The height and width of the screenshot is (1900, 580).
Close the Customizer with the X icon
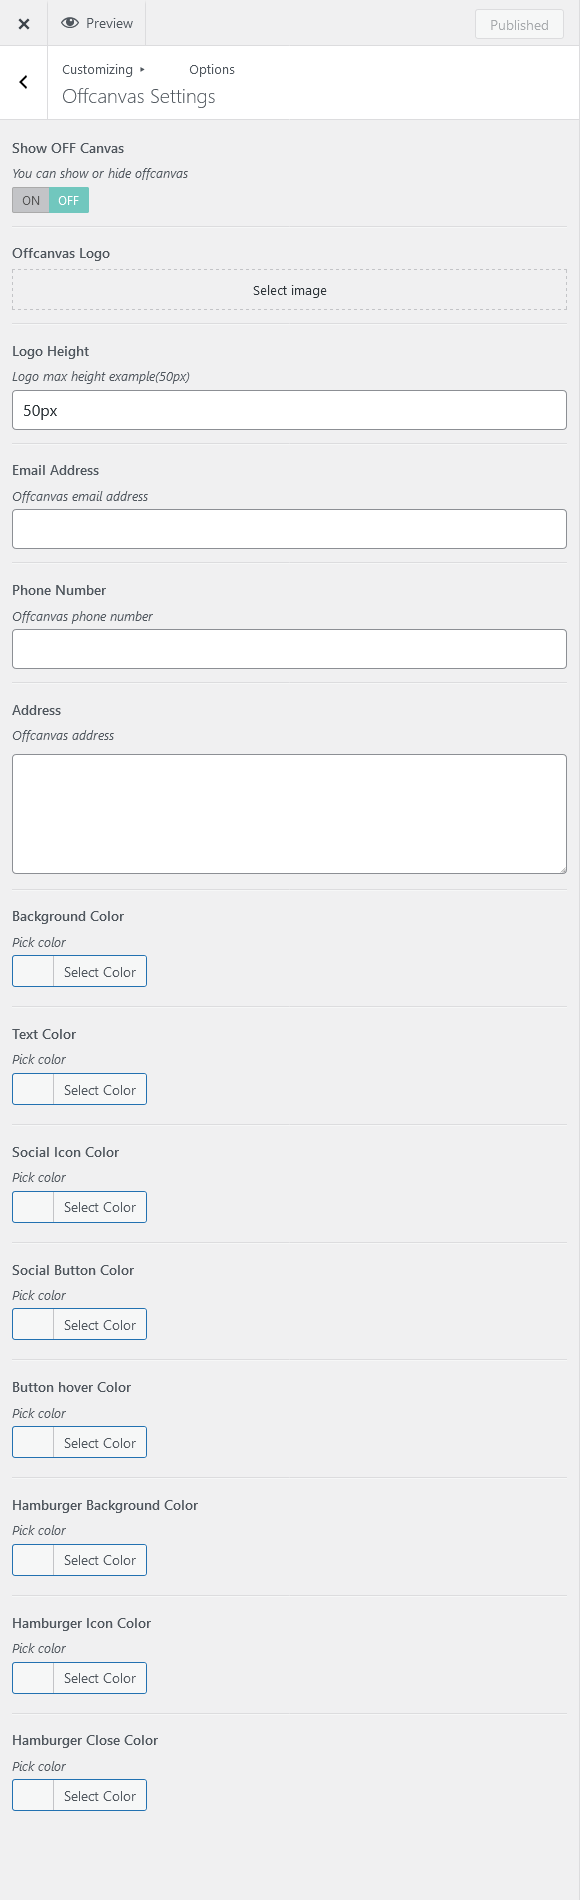pos(23,23)
